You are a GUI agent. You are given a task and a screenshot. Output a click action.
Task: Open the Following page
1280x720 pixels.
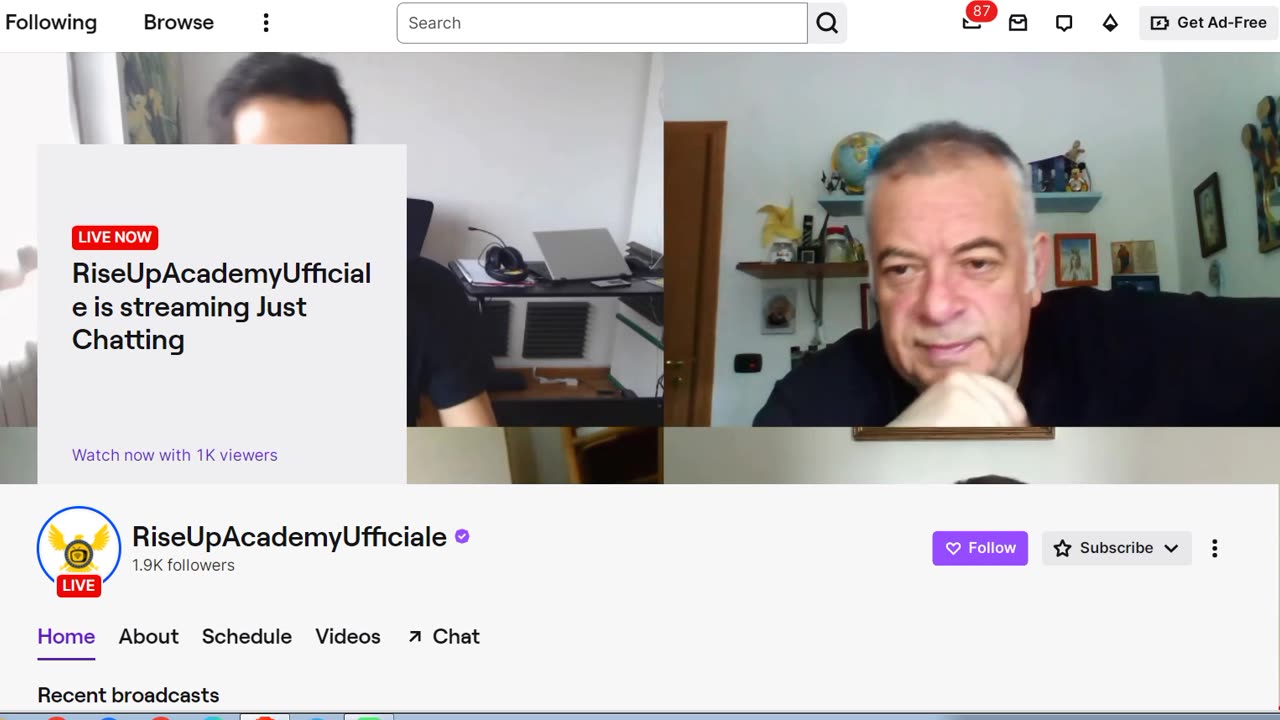(51, 22)
